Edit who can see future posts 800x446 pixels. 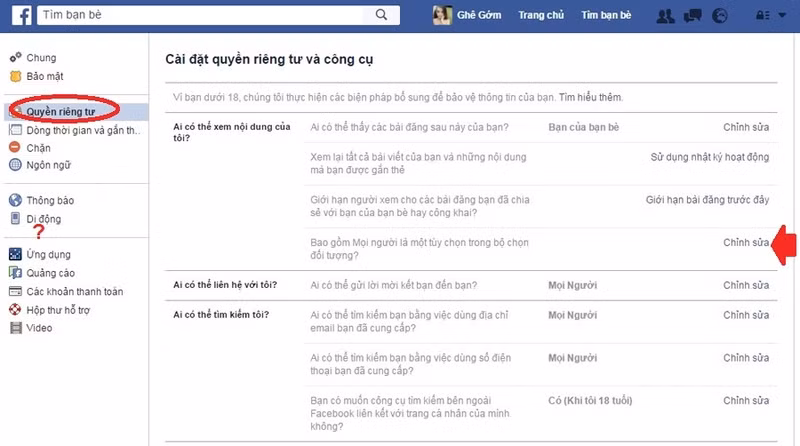pyautogui.click(x=746, y=127)
